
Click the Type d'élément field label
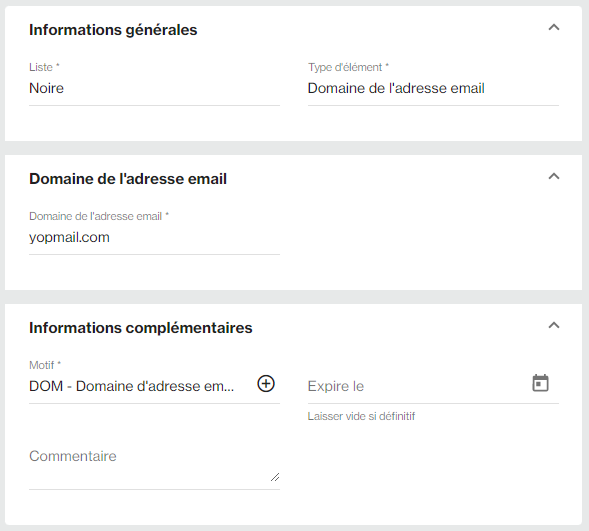349,67
